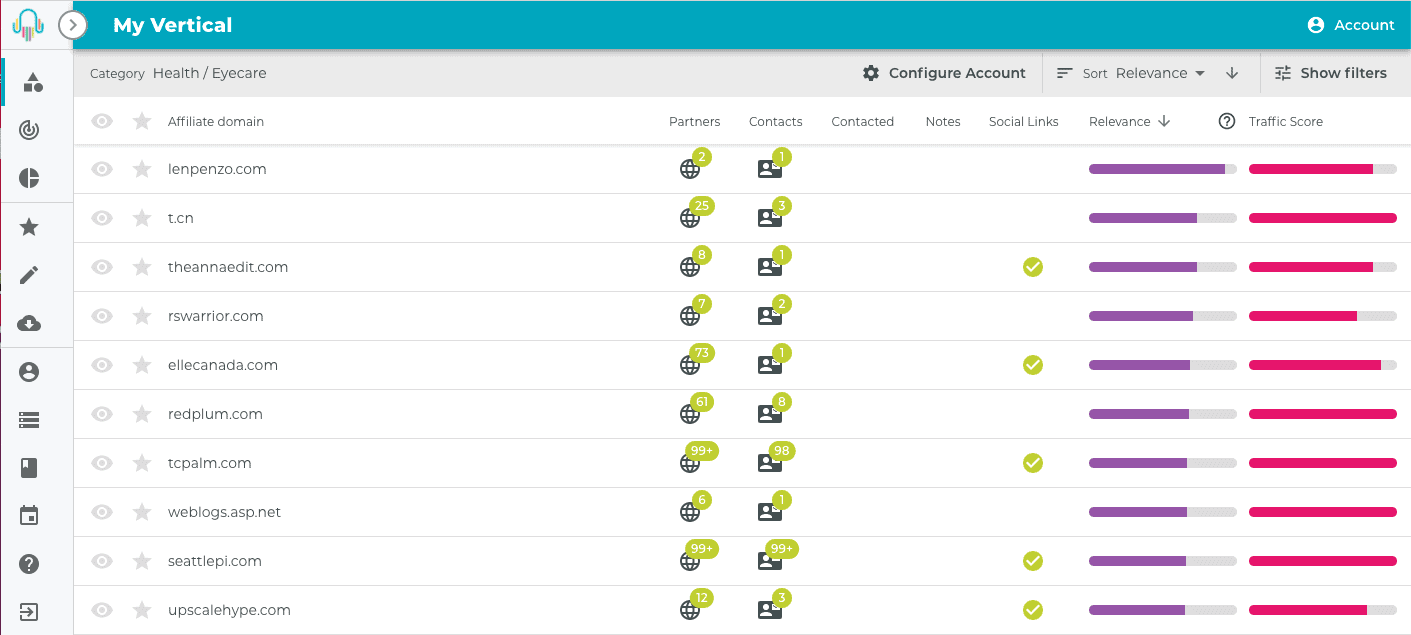
Task: Open the upscalehype.com affiliate domain
Action: (x=229, y=610)
